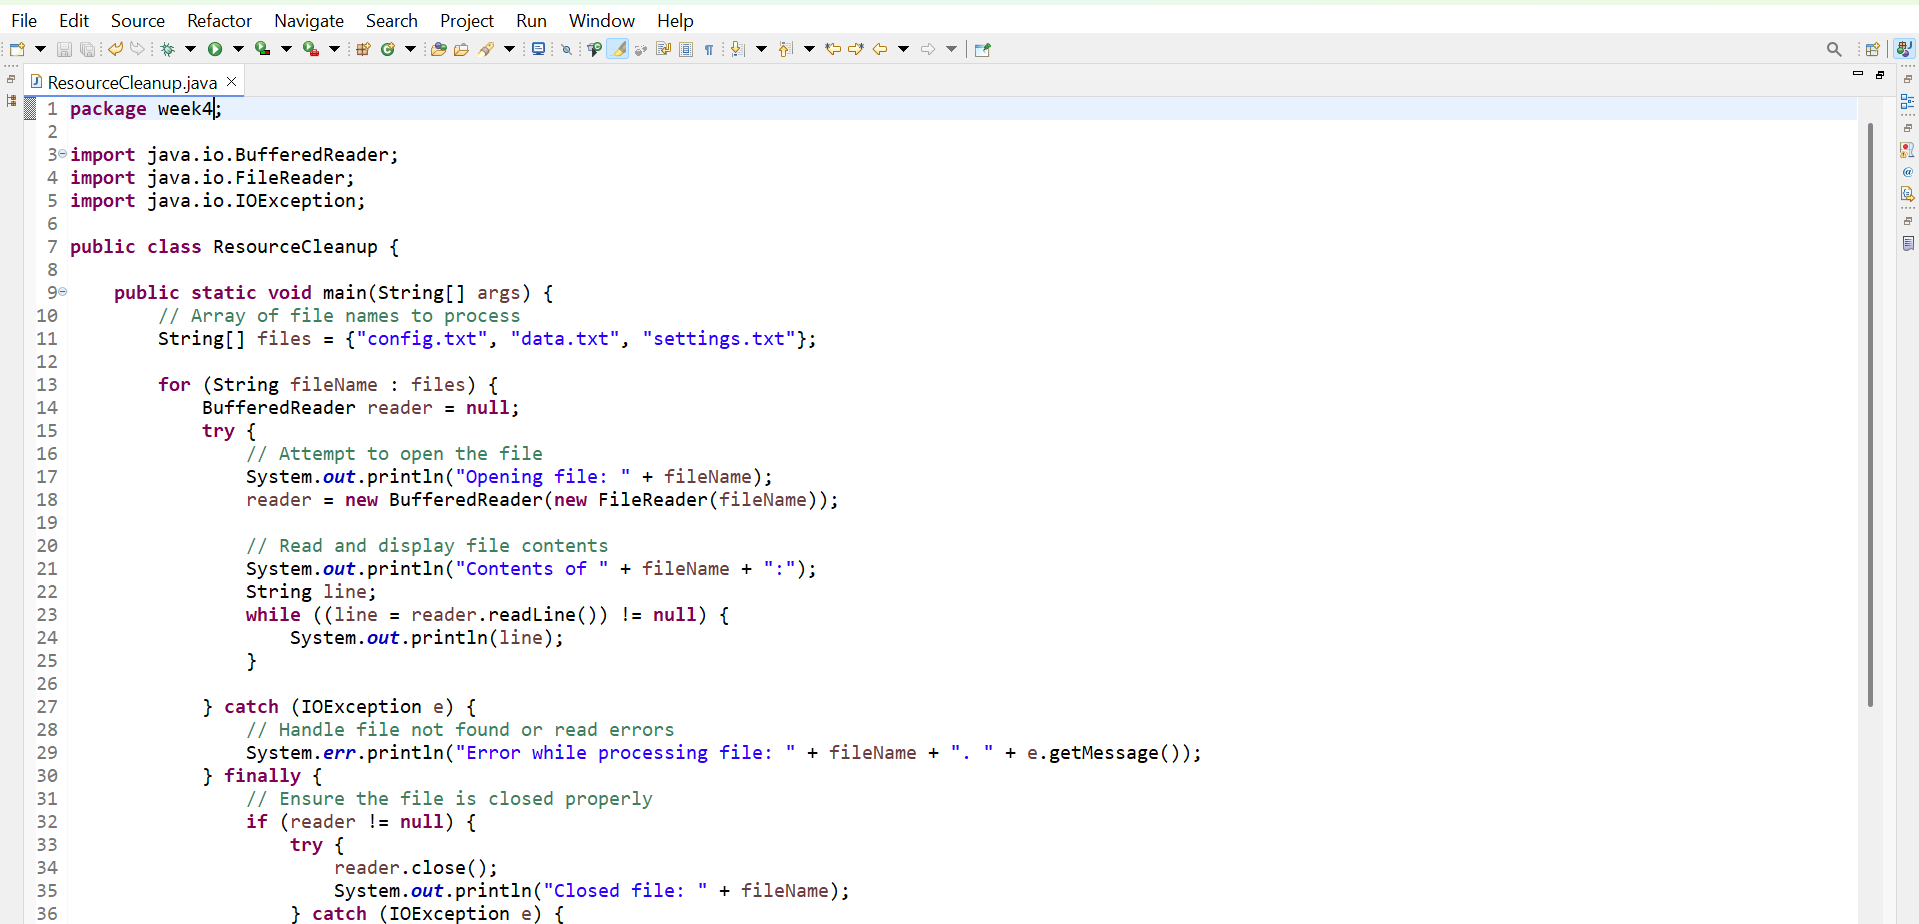Open the Window menu

602,20
